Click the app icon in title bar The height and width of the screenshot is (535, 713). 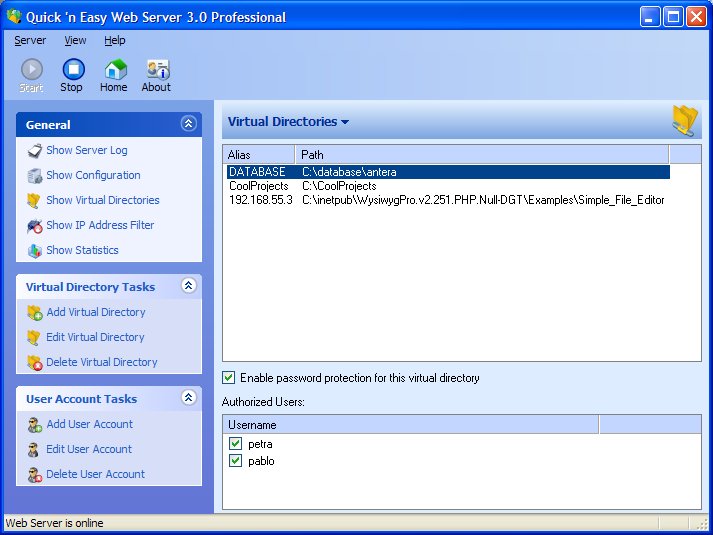[14, 16]
